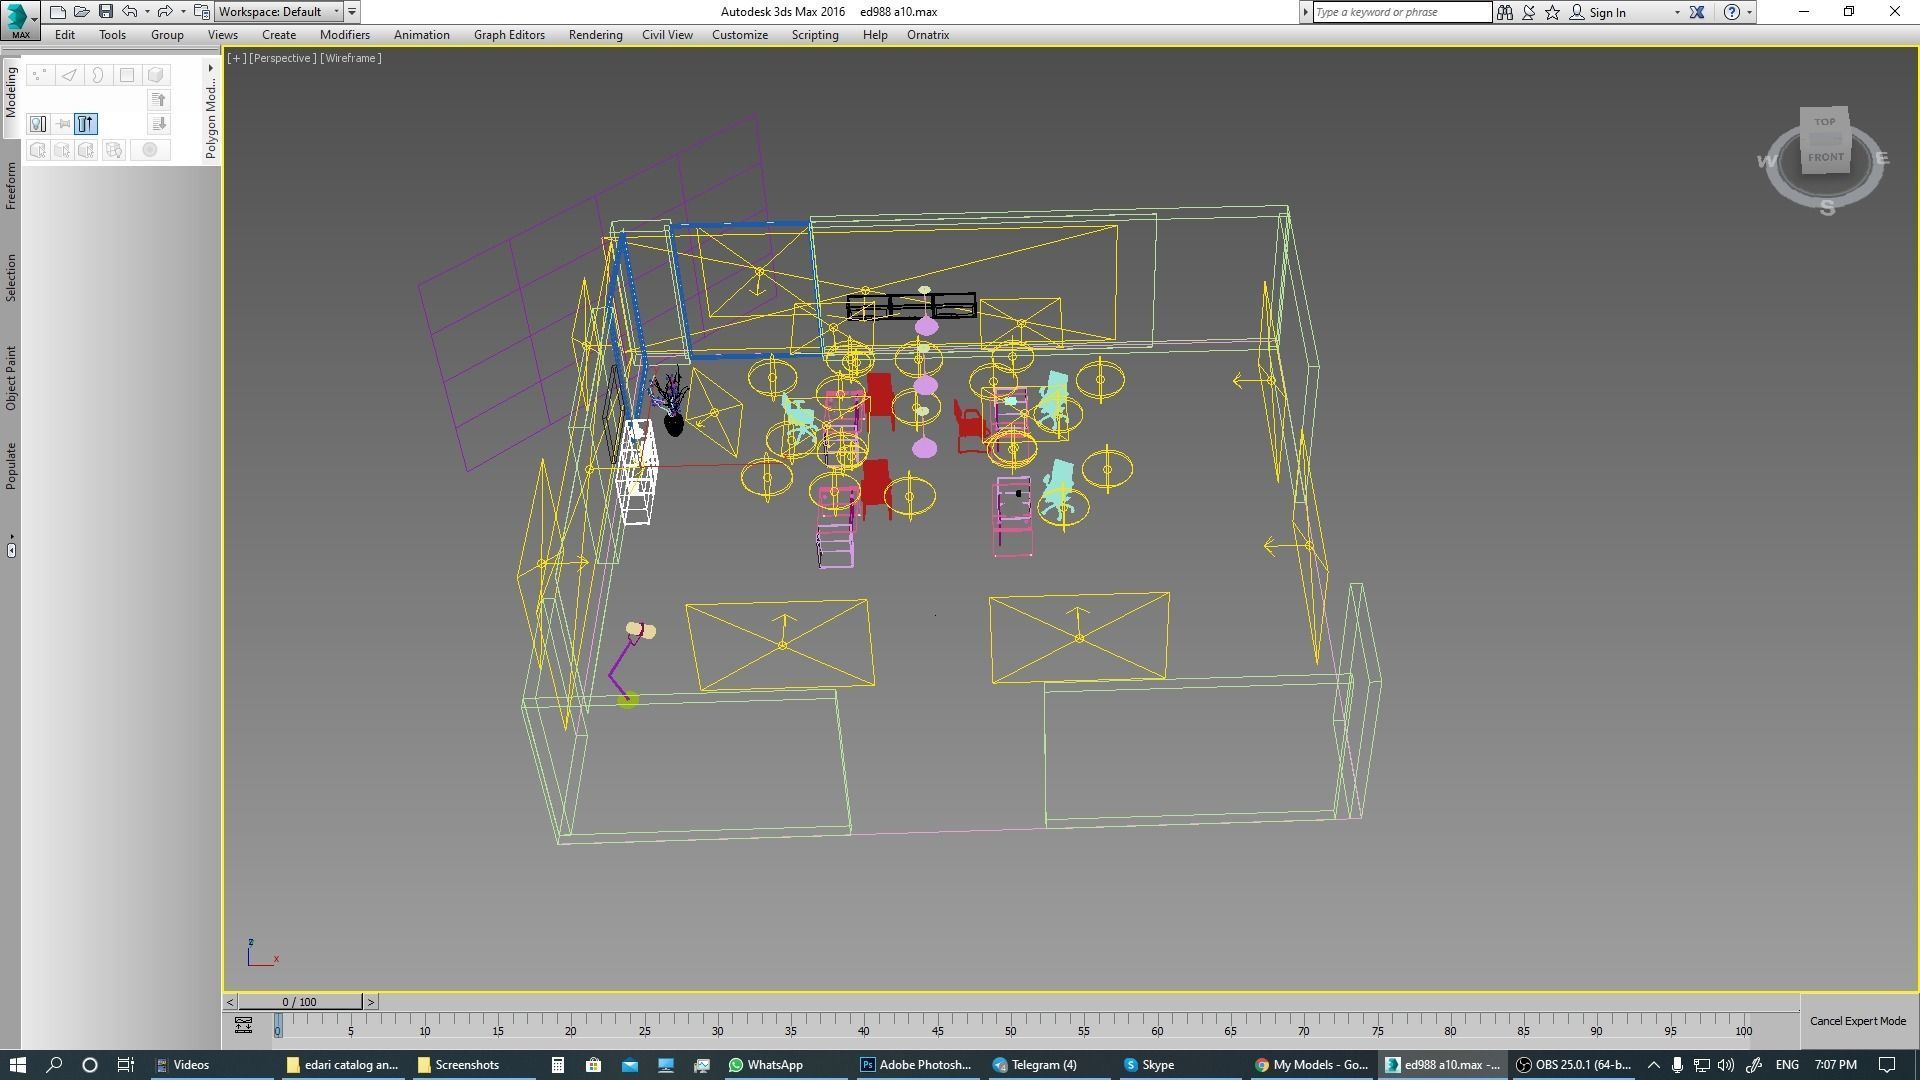
Task: Open Quick Access Toolbar customize arrow
Action: (352, 12)
